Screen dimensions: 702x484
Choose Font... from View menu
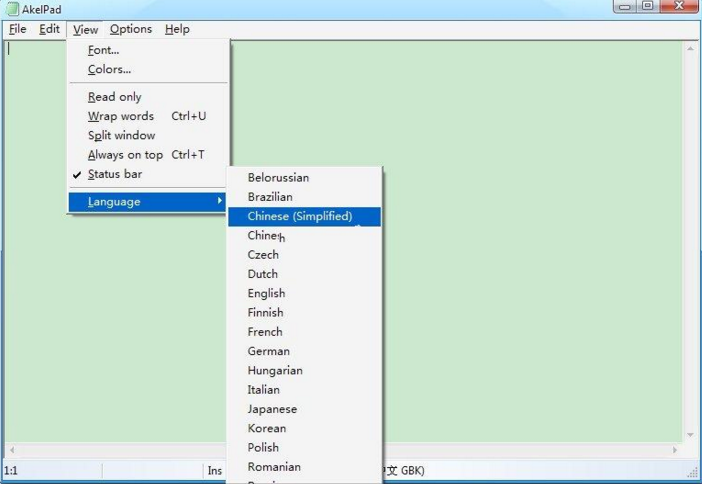coord(149,50)
